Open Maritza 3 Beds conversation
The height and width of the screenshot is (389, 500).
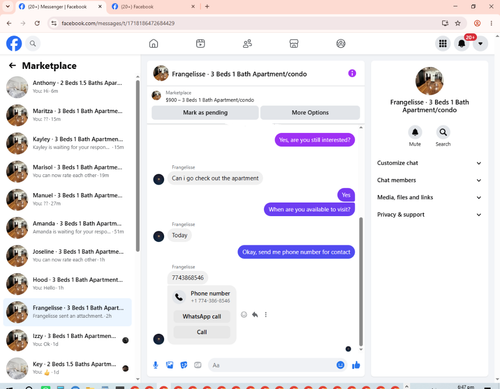(x=67, y=115)
